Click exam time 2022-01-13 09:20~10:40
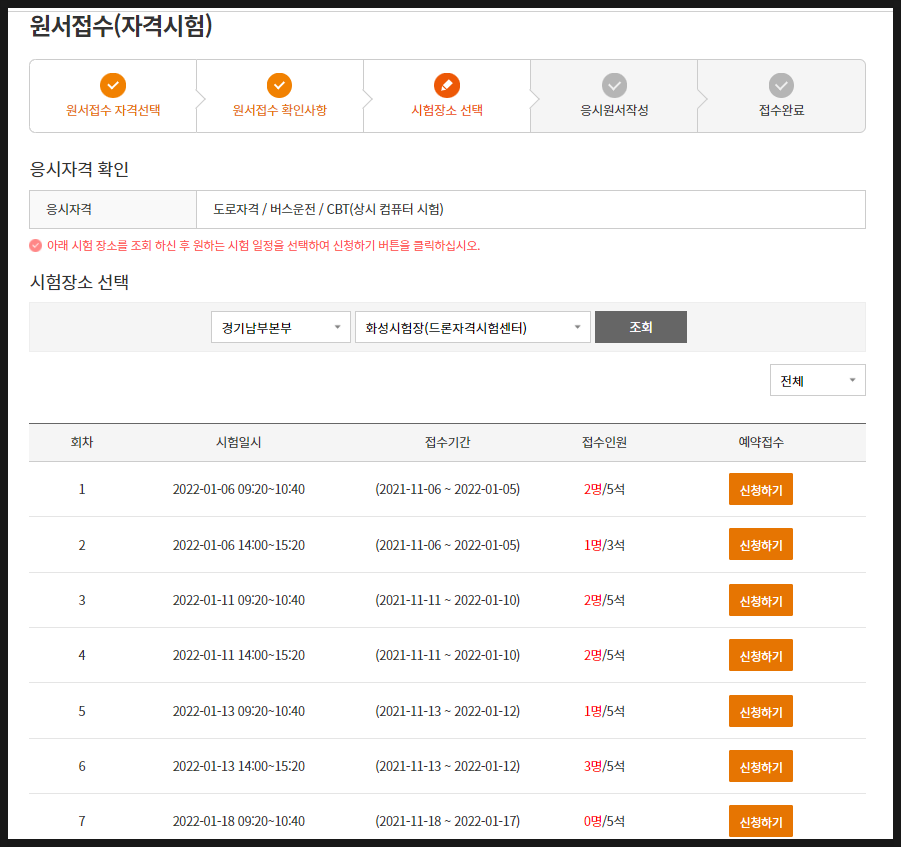The height and width of the screenshot is (847, 901). [238, 711]
